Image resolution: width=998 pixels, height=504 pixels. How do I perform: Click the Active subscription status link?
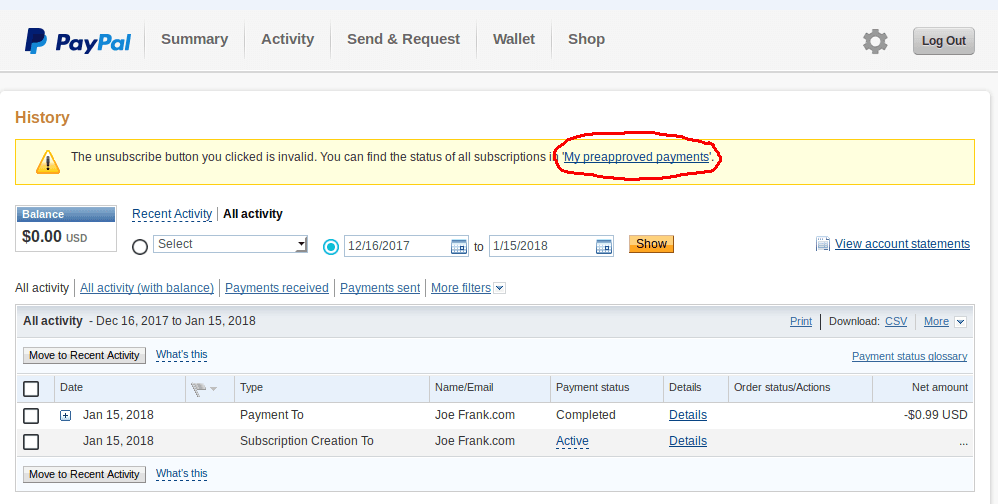click(x=572, y=442)
